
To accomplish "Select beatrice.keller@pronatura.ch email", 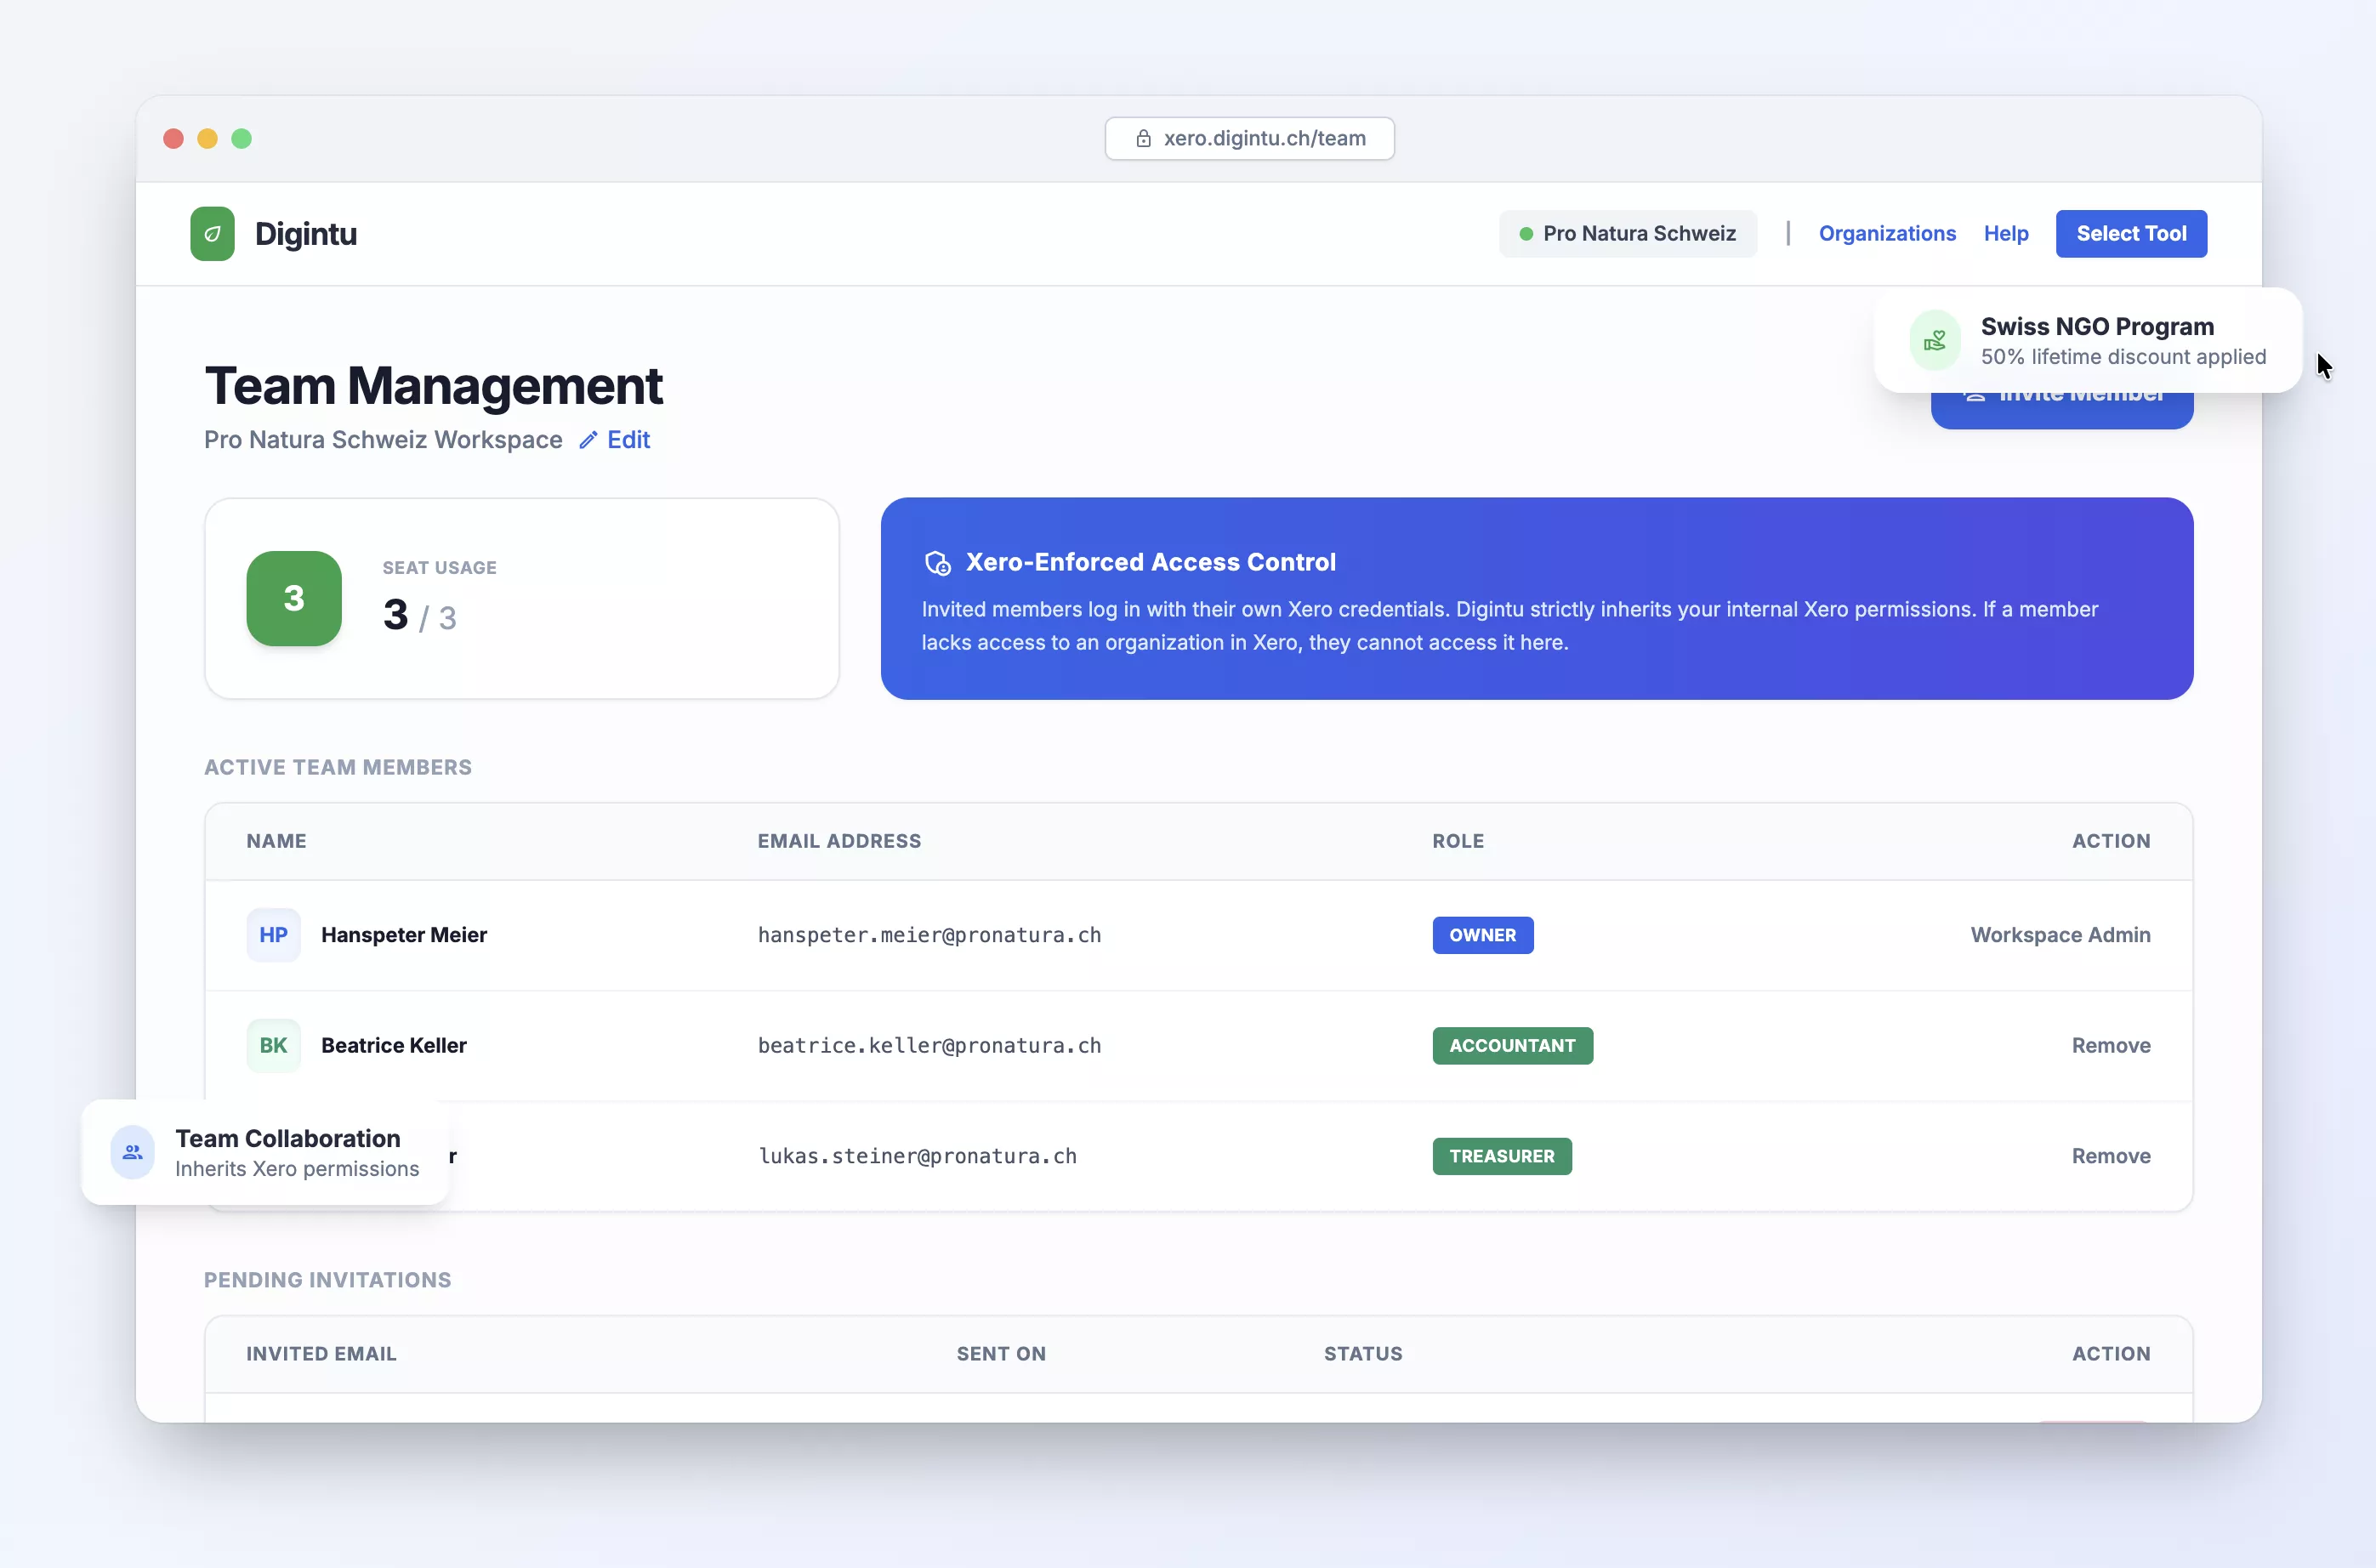I will [x=929, y=1045].
